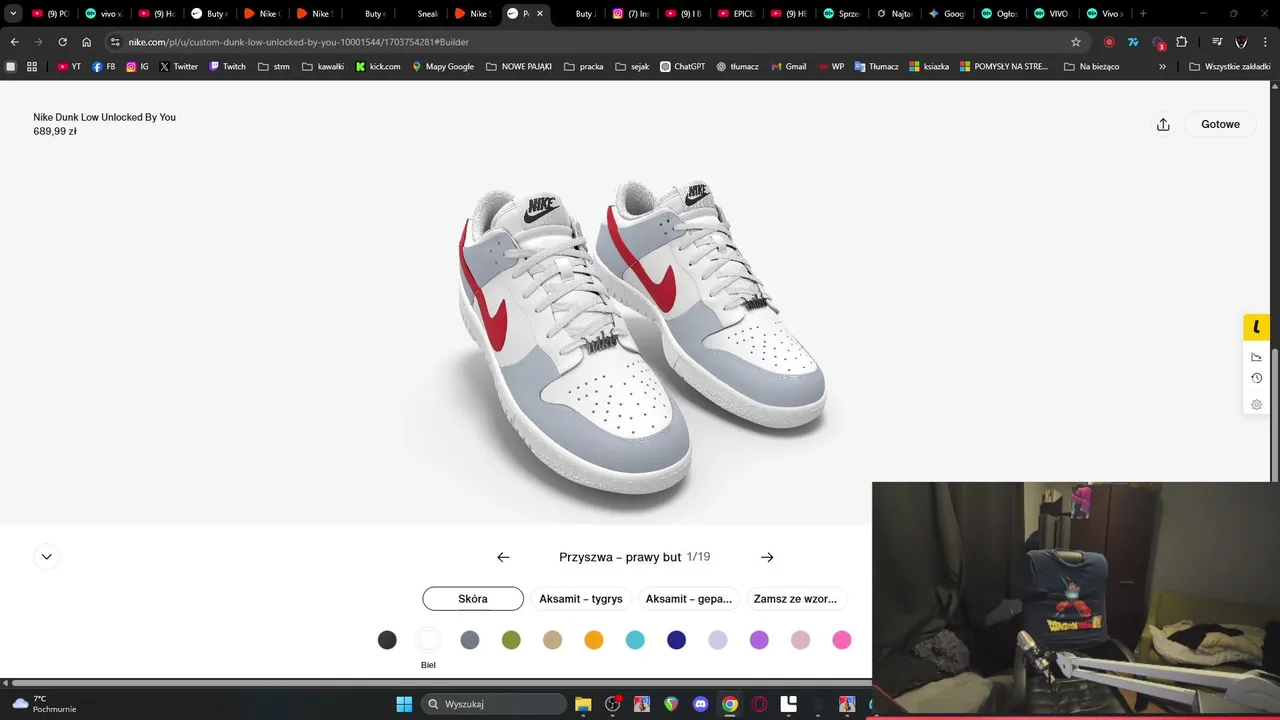Pick the turquoise color swatch

pyautogui.click(x=635, y=640)
